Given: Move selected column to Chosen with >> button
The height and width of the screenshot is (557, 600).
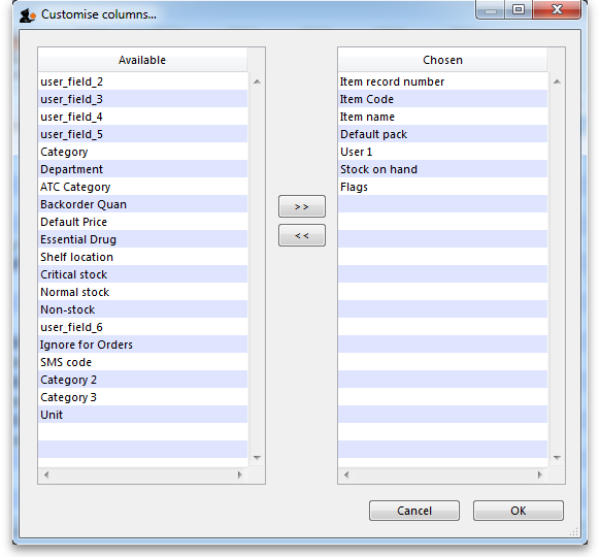Looking at the screenshot, I should [301, 207].
